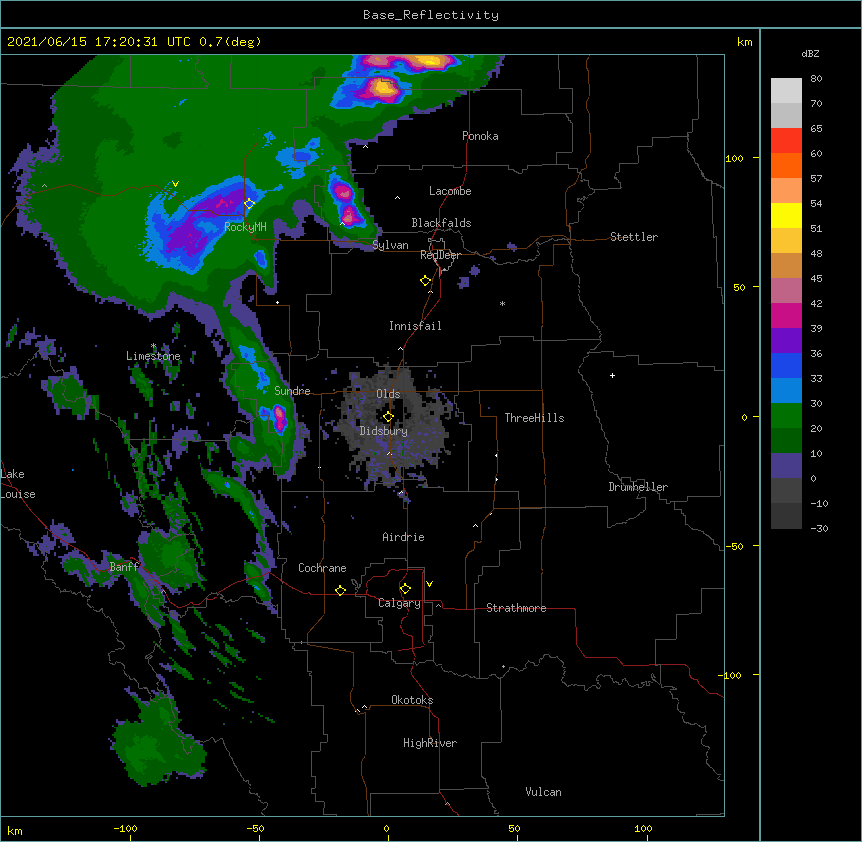Click the dark blue 36-33 dBZ swatch
Screen dimensions: 862x842
(x=786, y=365)
